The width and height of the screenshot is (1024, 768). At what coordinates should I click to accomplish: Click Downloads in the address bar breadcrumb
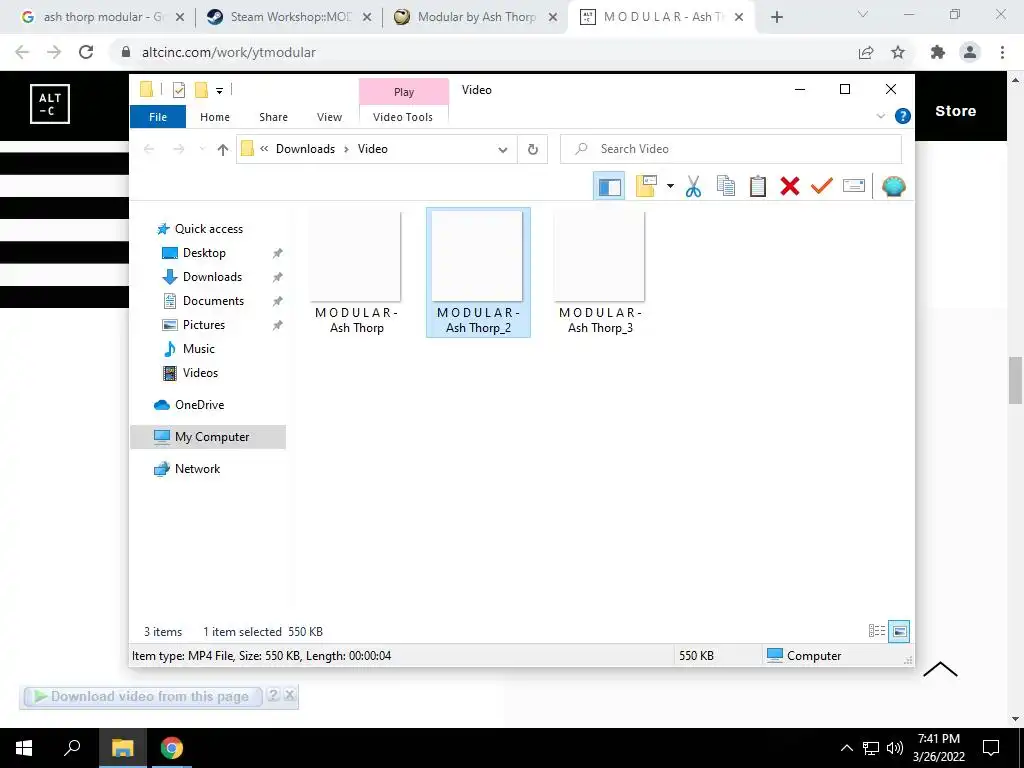[305, 149]
